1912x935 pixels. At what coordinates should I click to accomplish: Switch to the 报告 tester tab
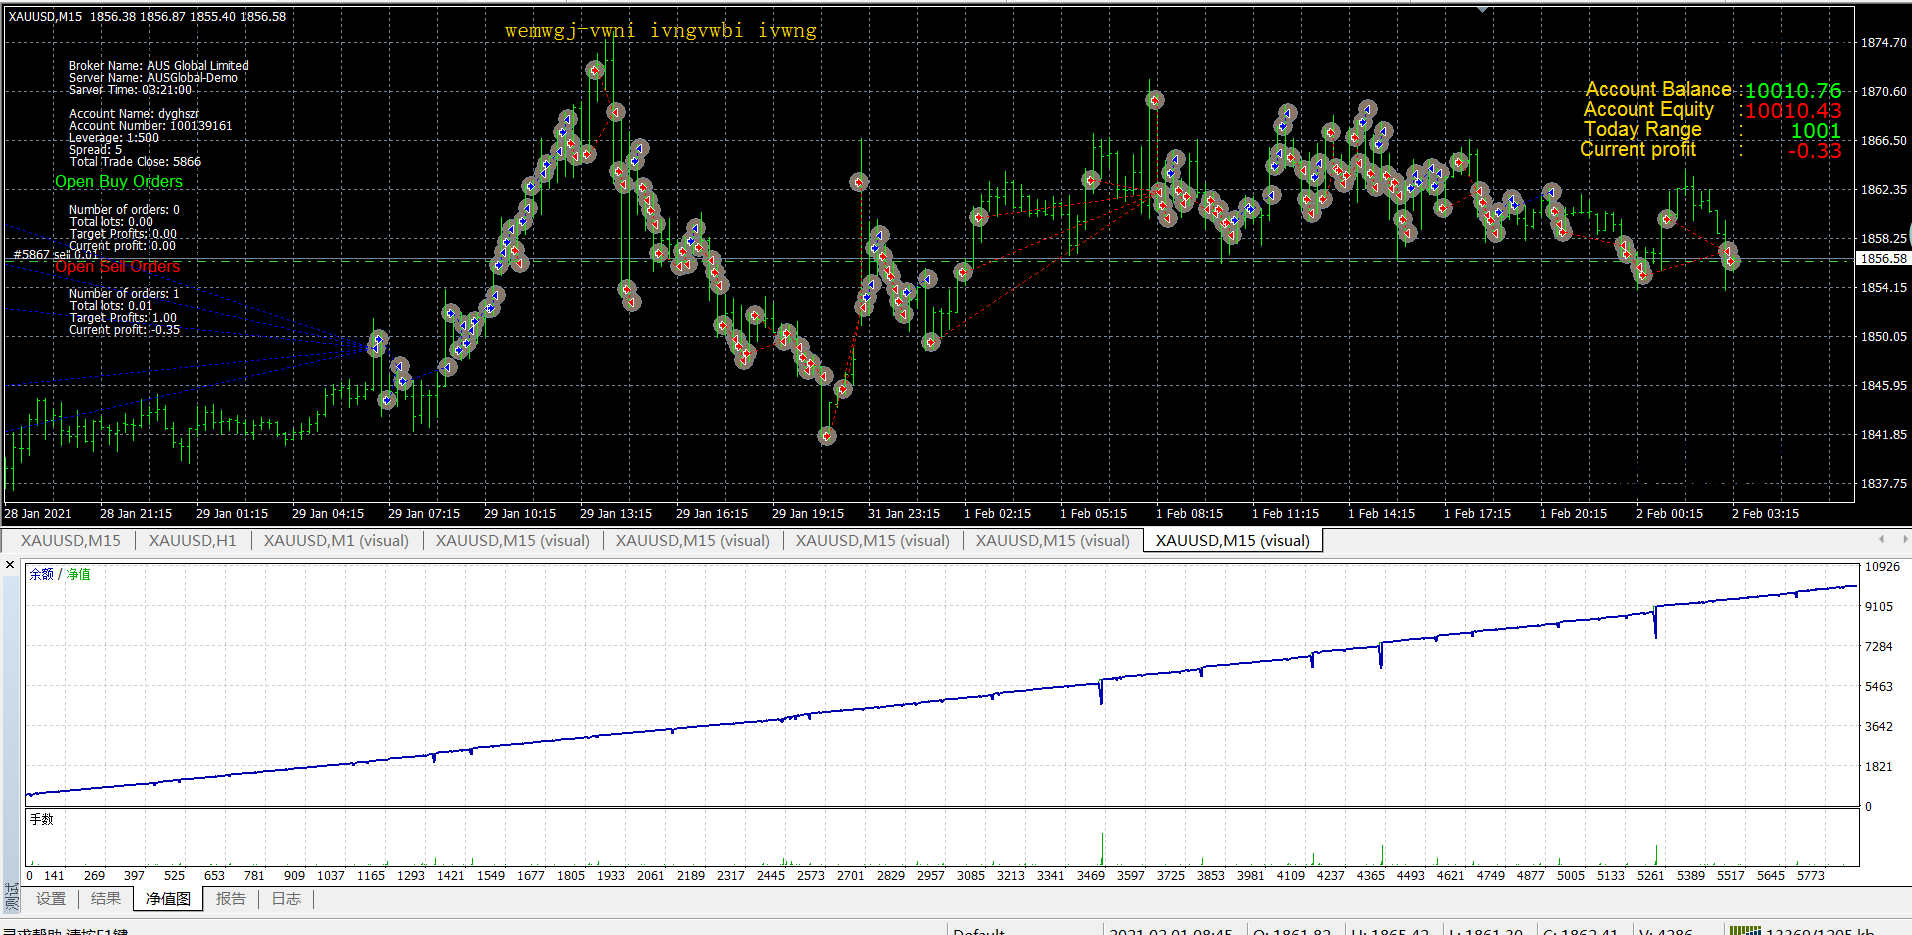230,898
